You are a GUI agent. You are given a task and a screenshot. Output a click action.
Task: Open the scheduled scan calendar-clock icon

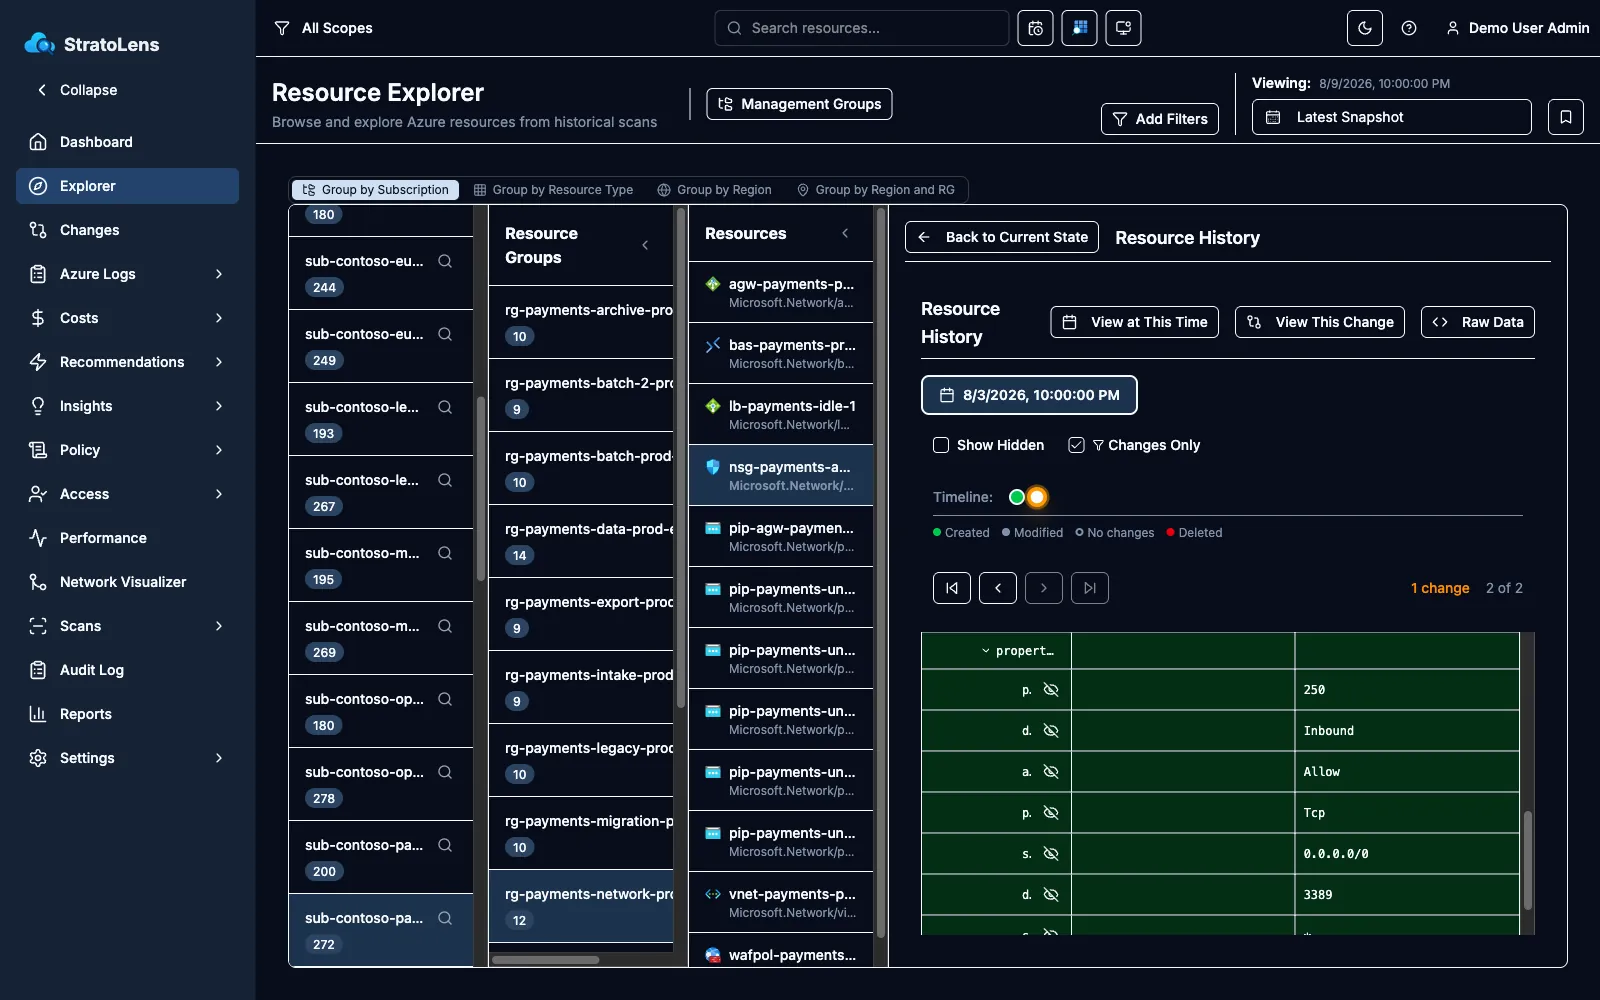(x=1035, y=28)
